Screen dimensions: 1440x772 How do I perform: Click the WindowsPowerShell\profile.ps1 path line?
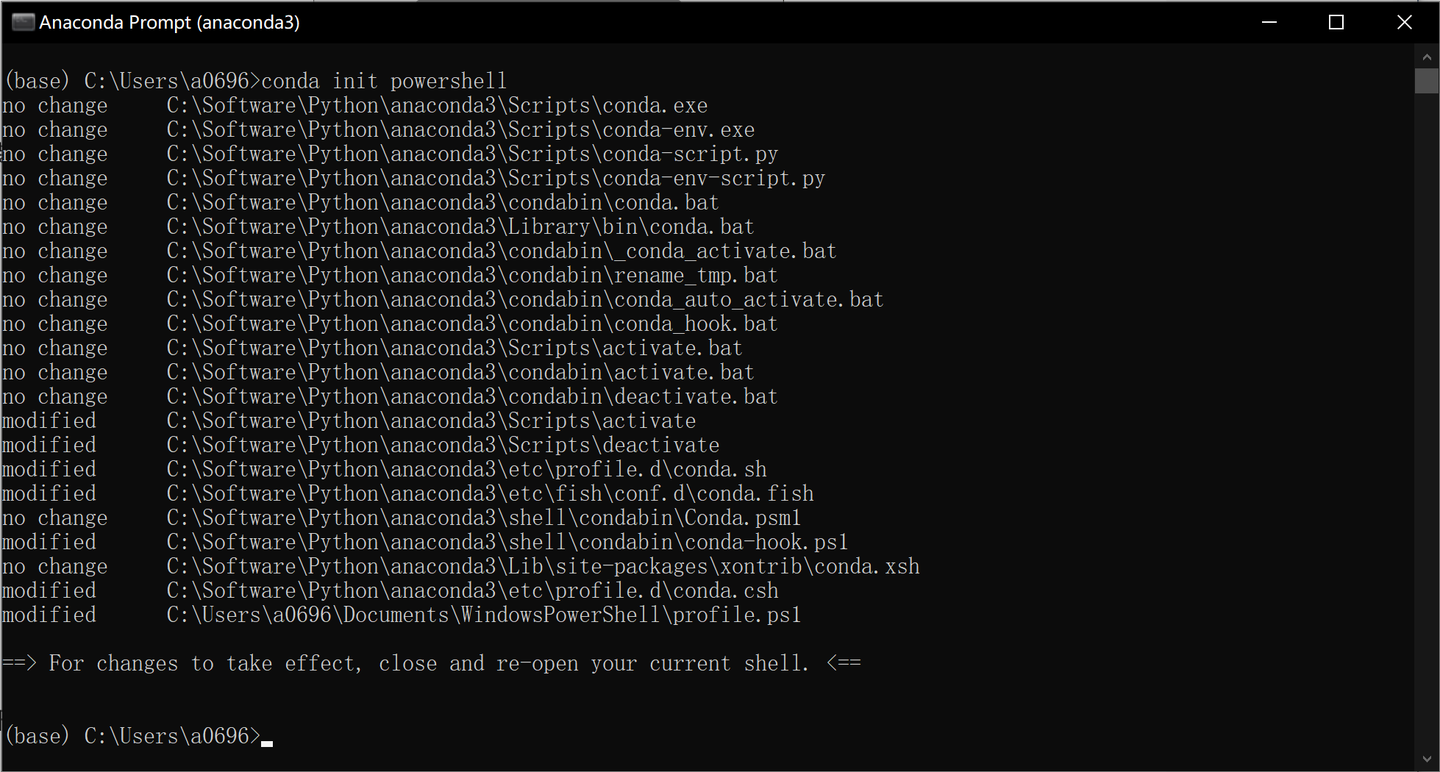(483, 615)
